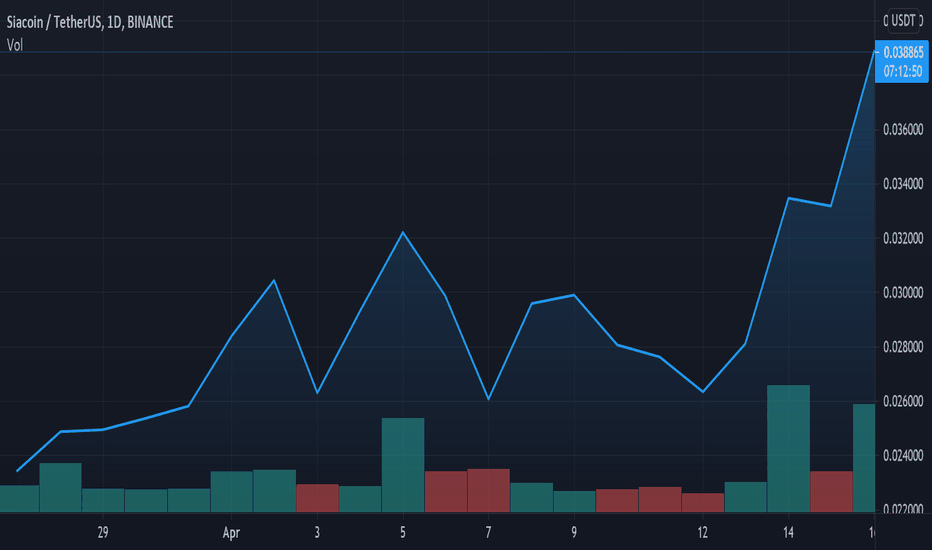Click the Apr date label on time axis

(x=231, y=533)
